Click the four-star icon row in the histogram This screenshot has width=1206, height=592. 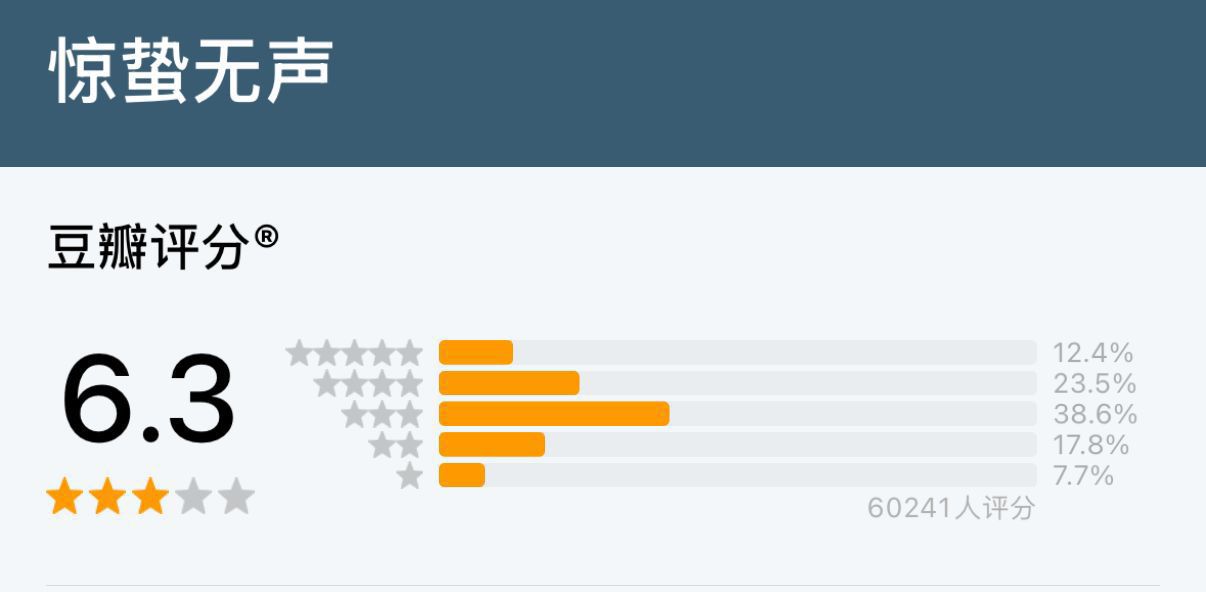point(369,384)
